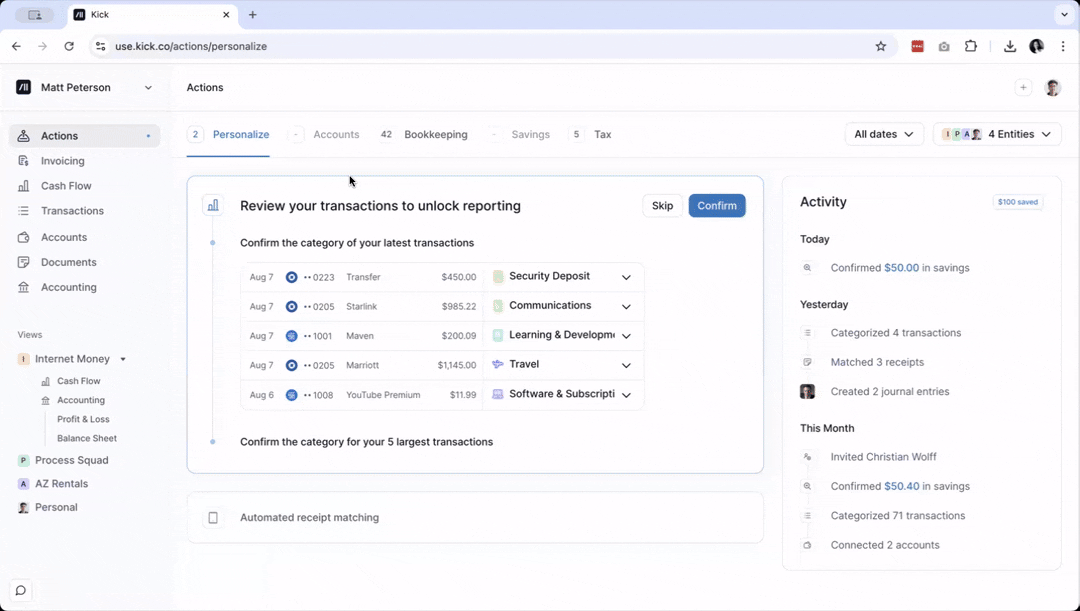Image resolution: width=1080 pixels, height=611 pixels.
Task: Switch to the Tax tab
Action: click(602, 134)
